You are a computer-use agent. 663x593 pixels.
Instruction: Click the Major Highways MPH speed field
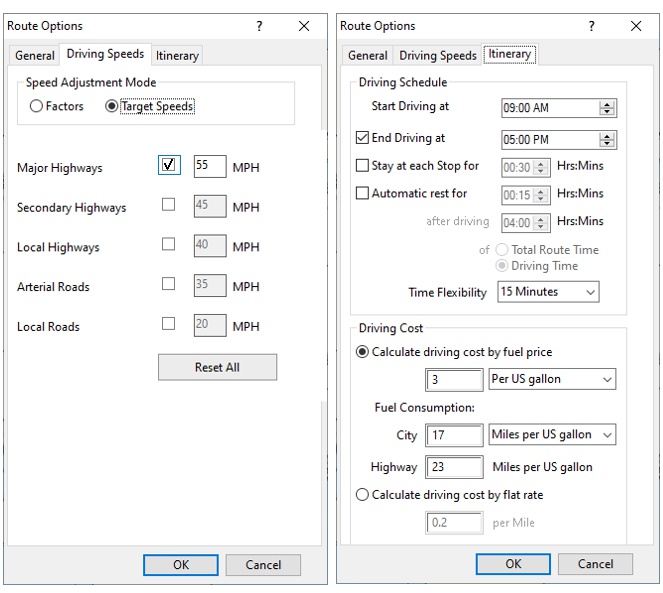coord(210,167)
